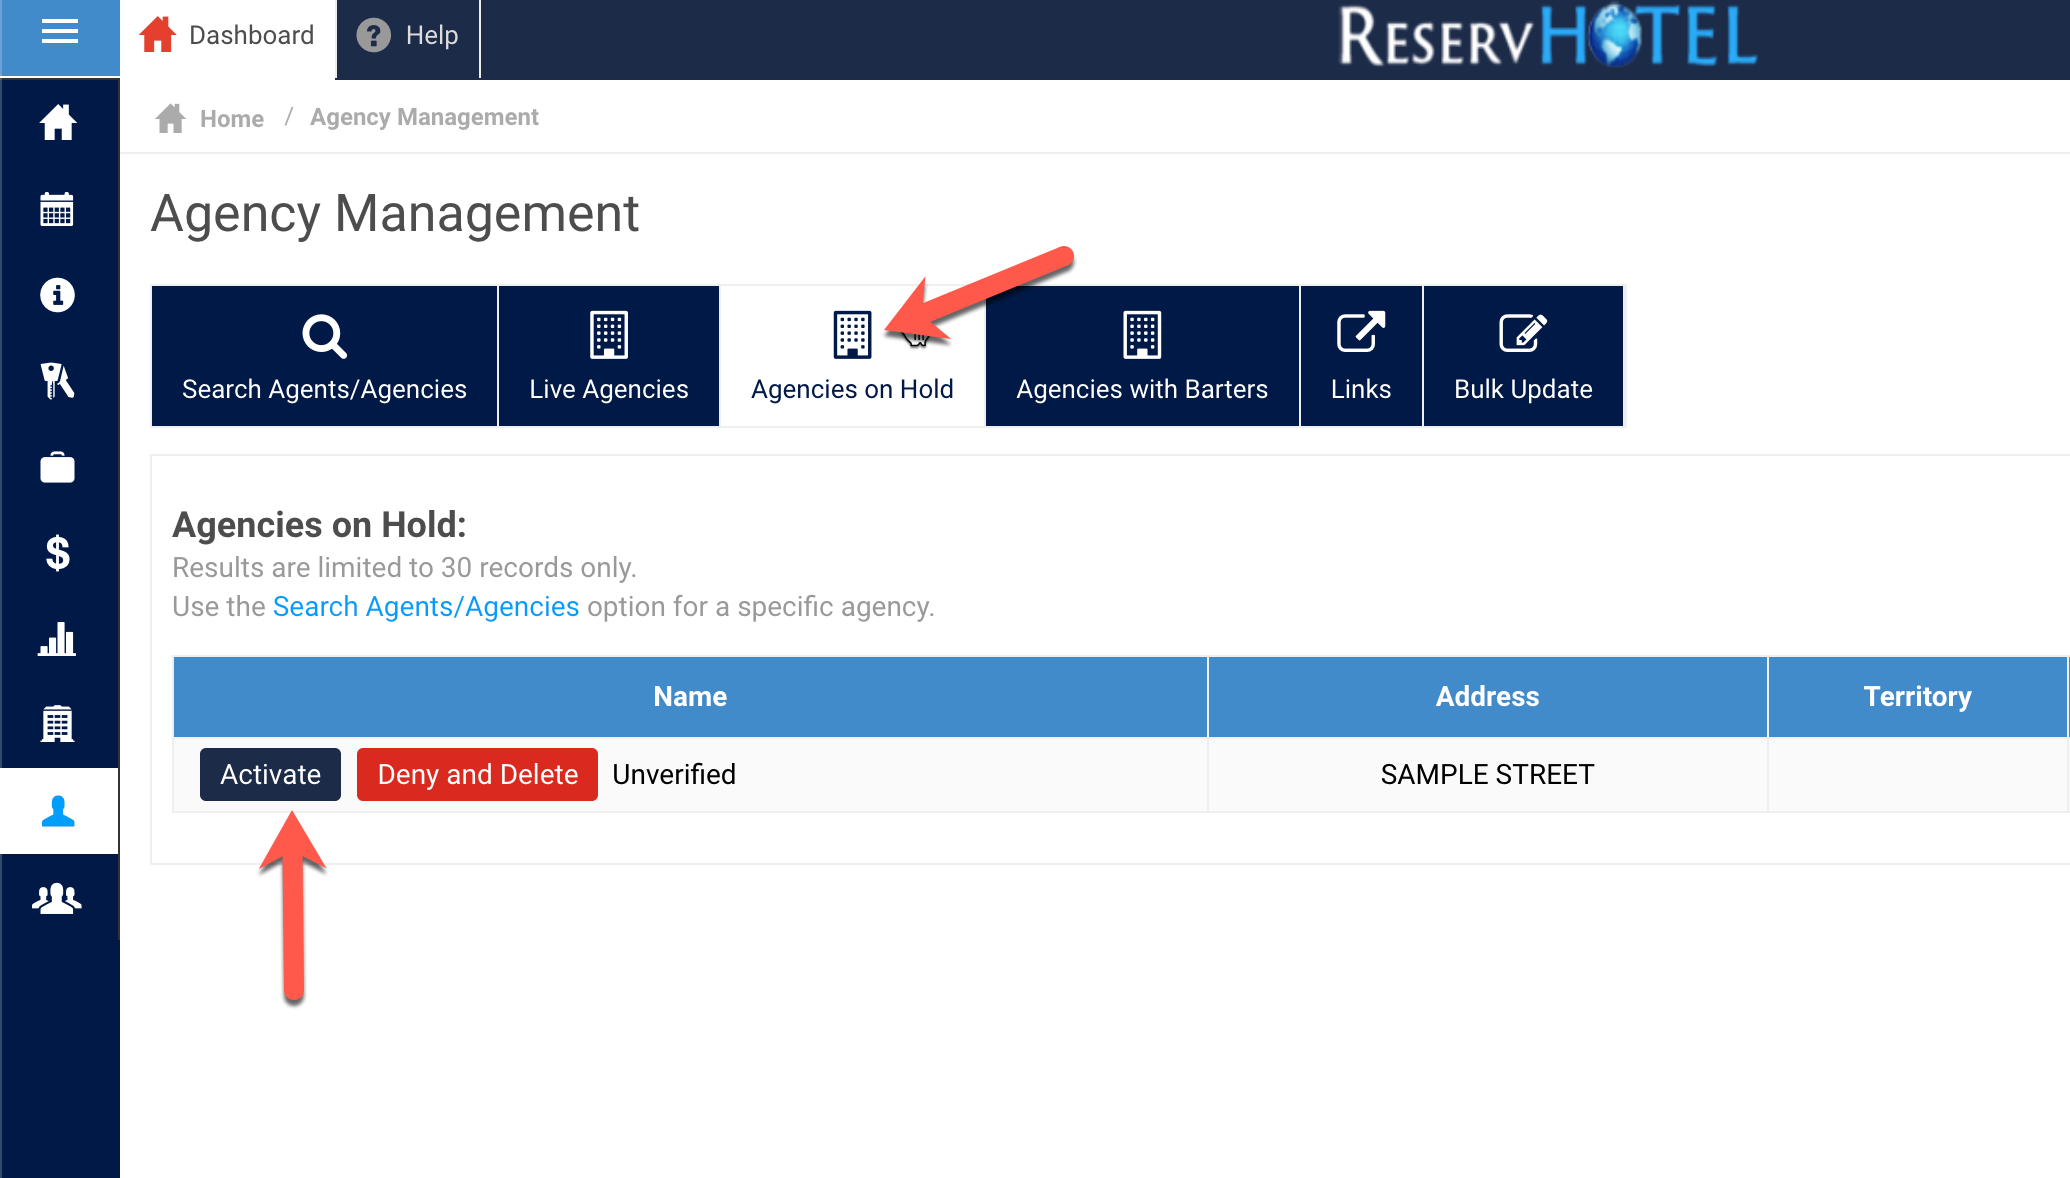Open the calendar icon in sidebar

pyautogui.click(x=57, y=209)
